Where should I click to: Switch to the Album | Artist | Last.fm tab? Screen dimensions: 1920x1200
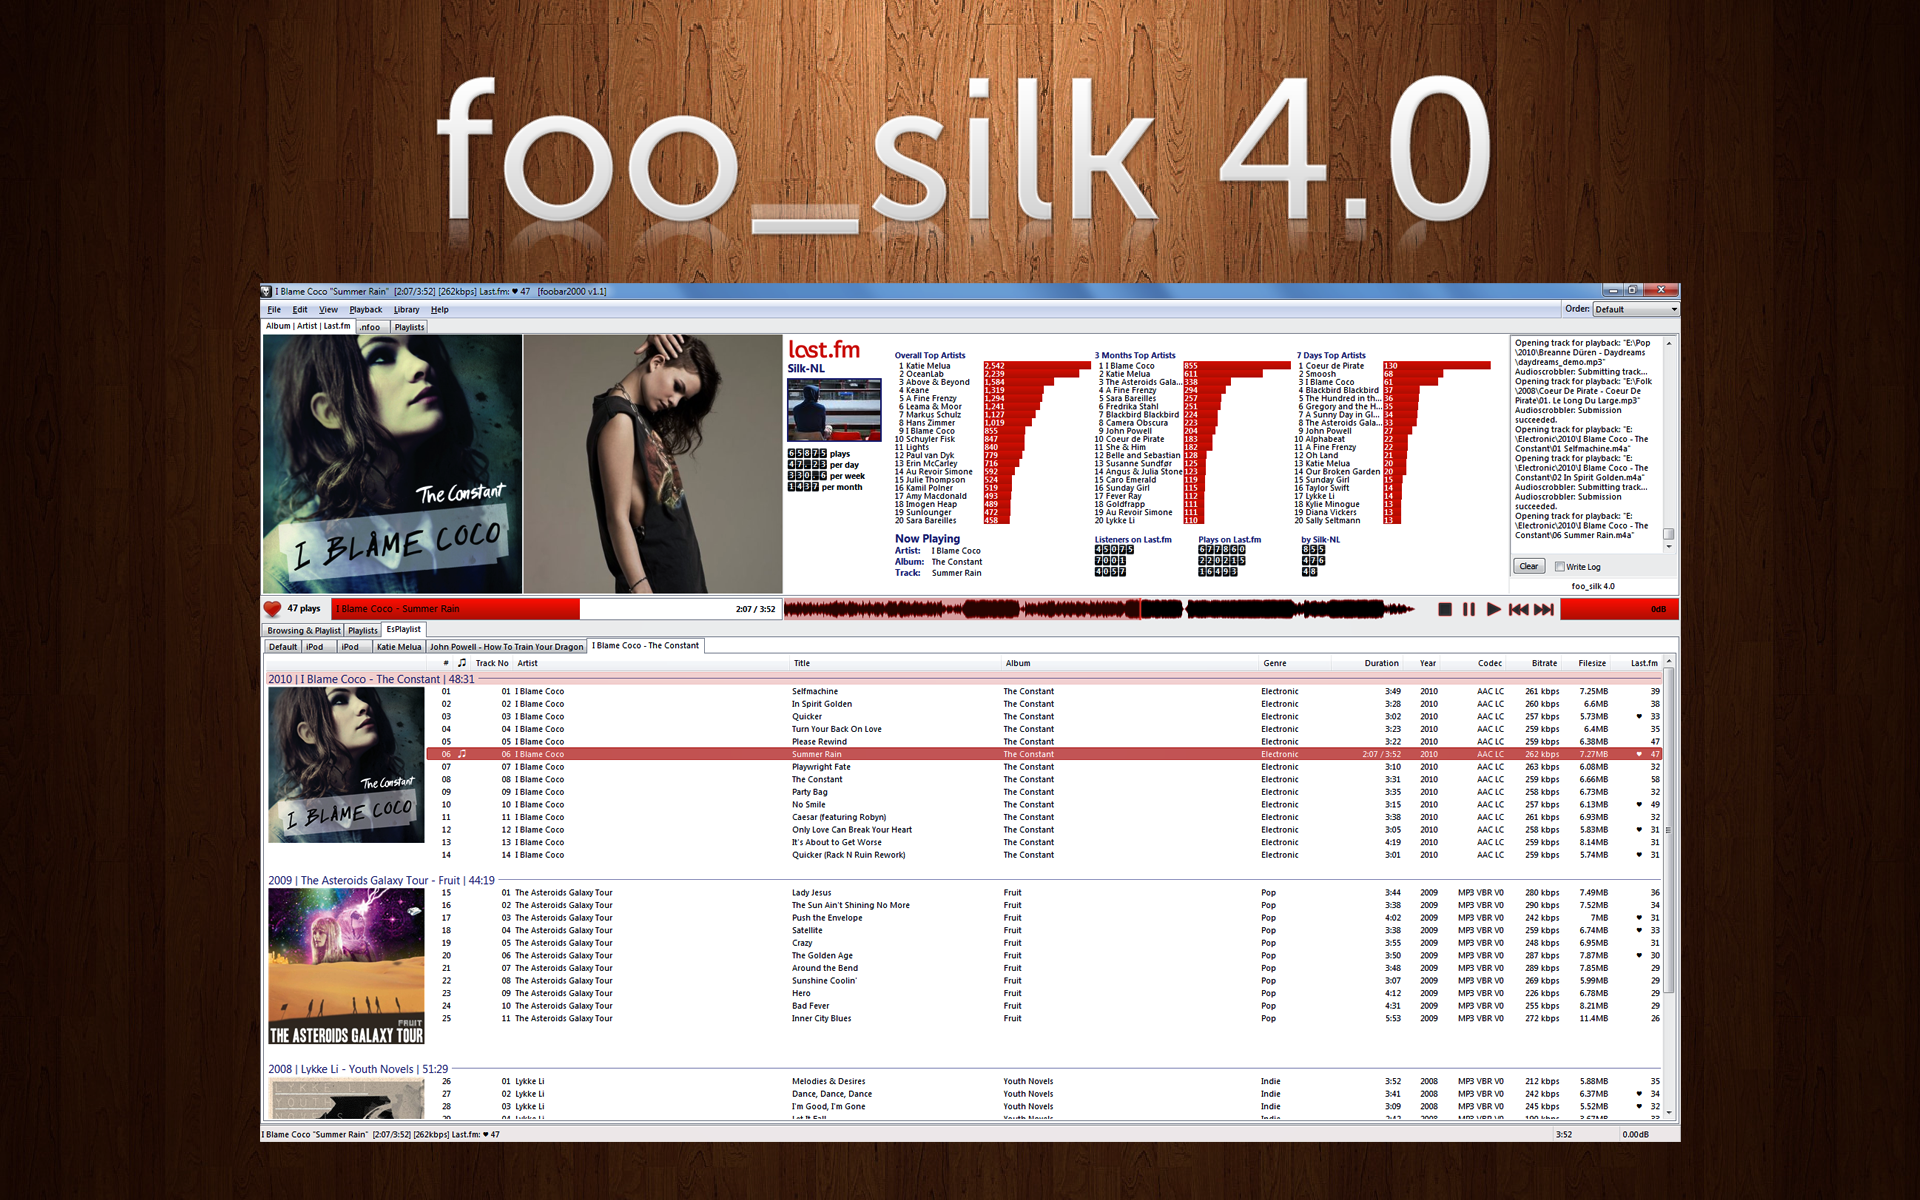[309, 326]
